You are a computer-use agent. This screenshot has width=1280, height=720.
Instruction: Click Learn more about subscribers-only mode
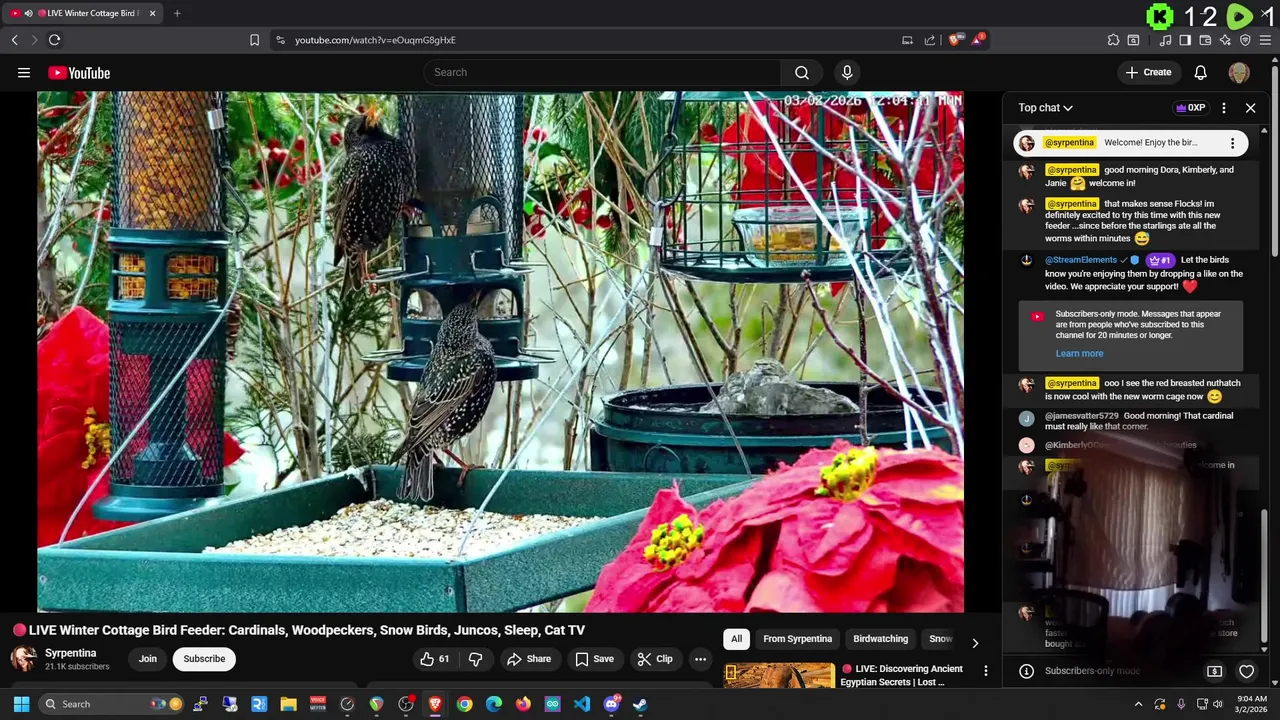coord(1079,353)
